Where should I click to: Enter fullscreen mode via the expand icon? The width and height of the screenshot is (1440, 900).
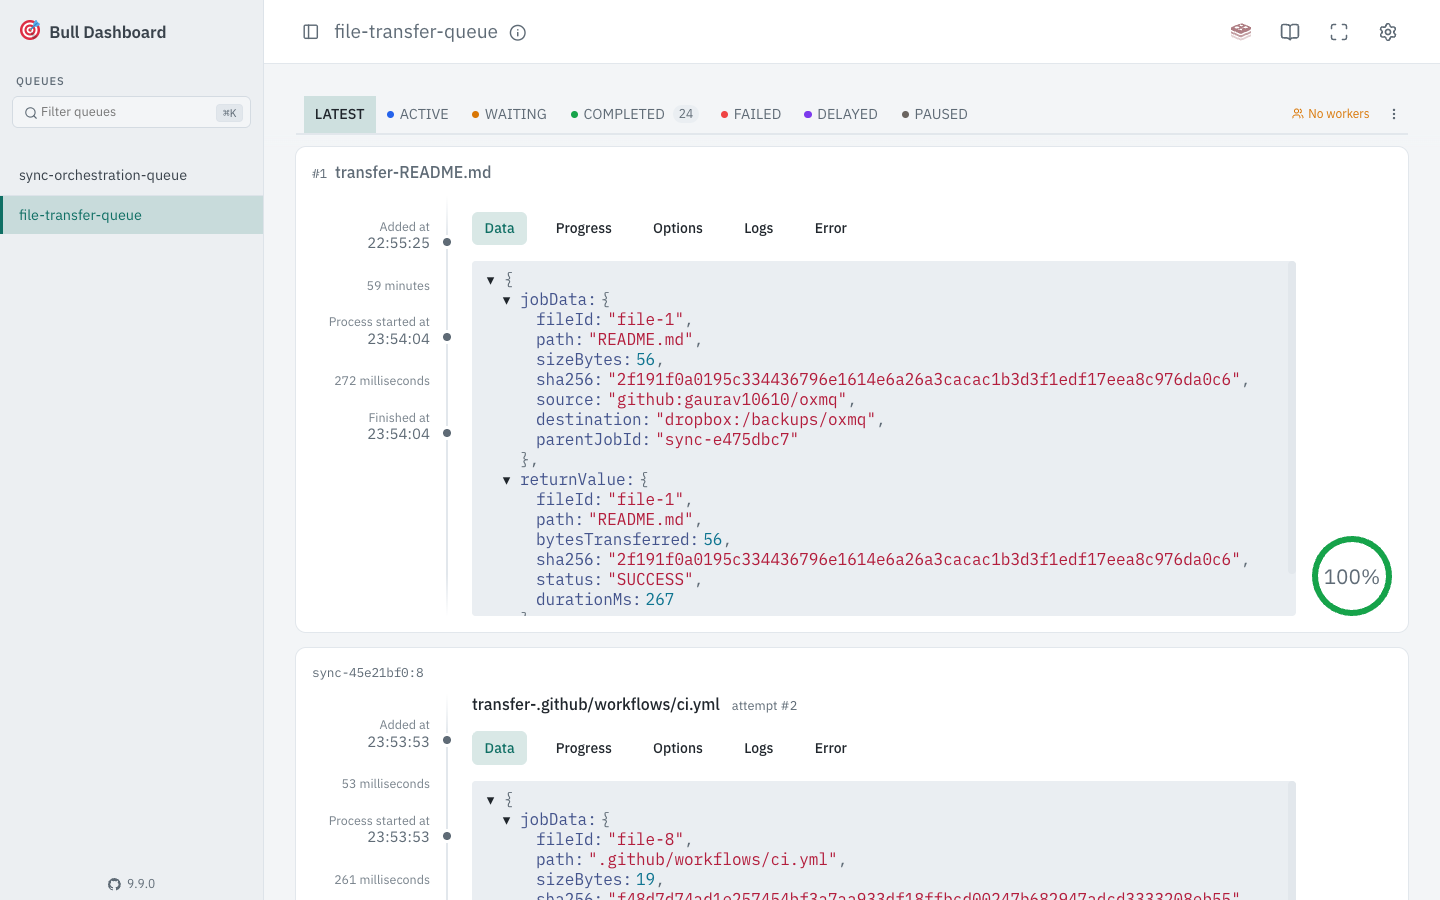point(1339,32)
